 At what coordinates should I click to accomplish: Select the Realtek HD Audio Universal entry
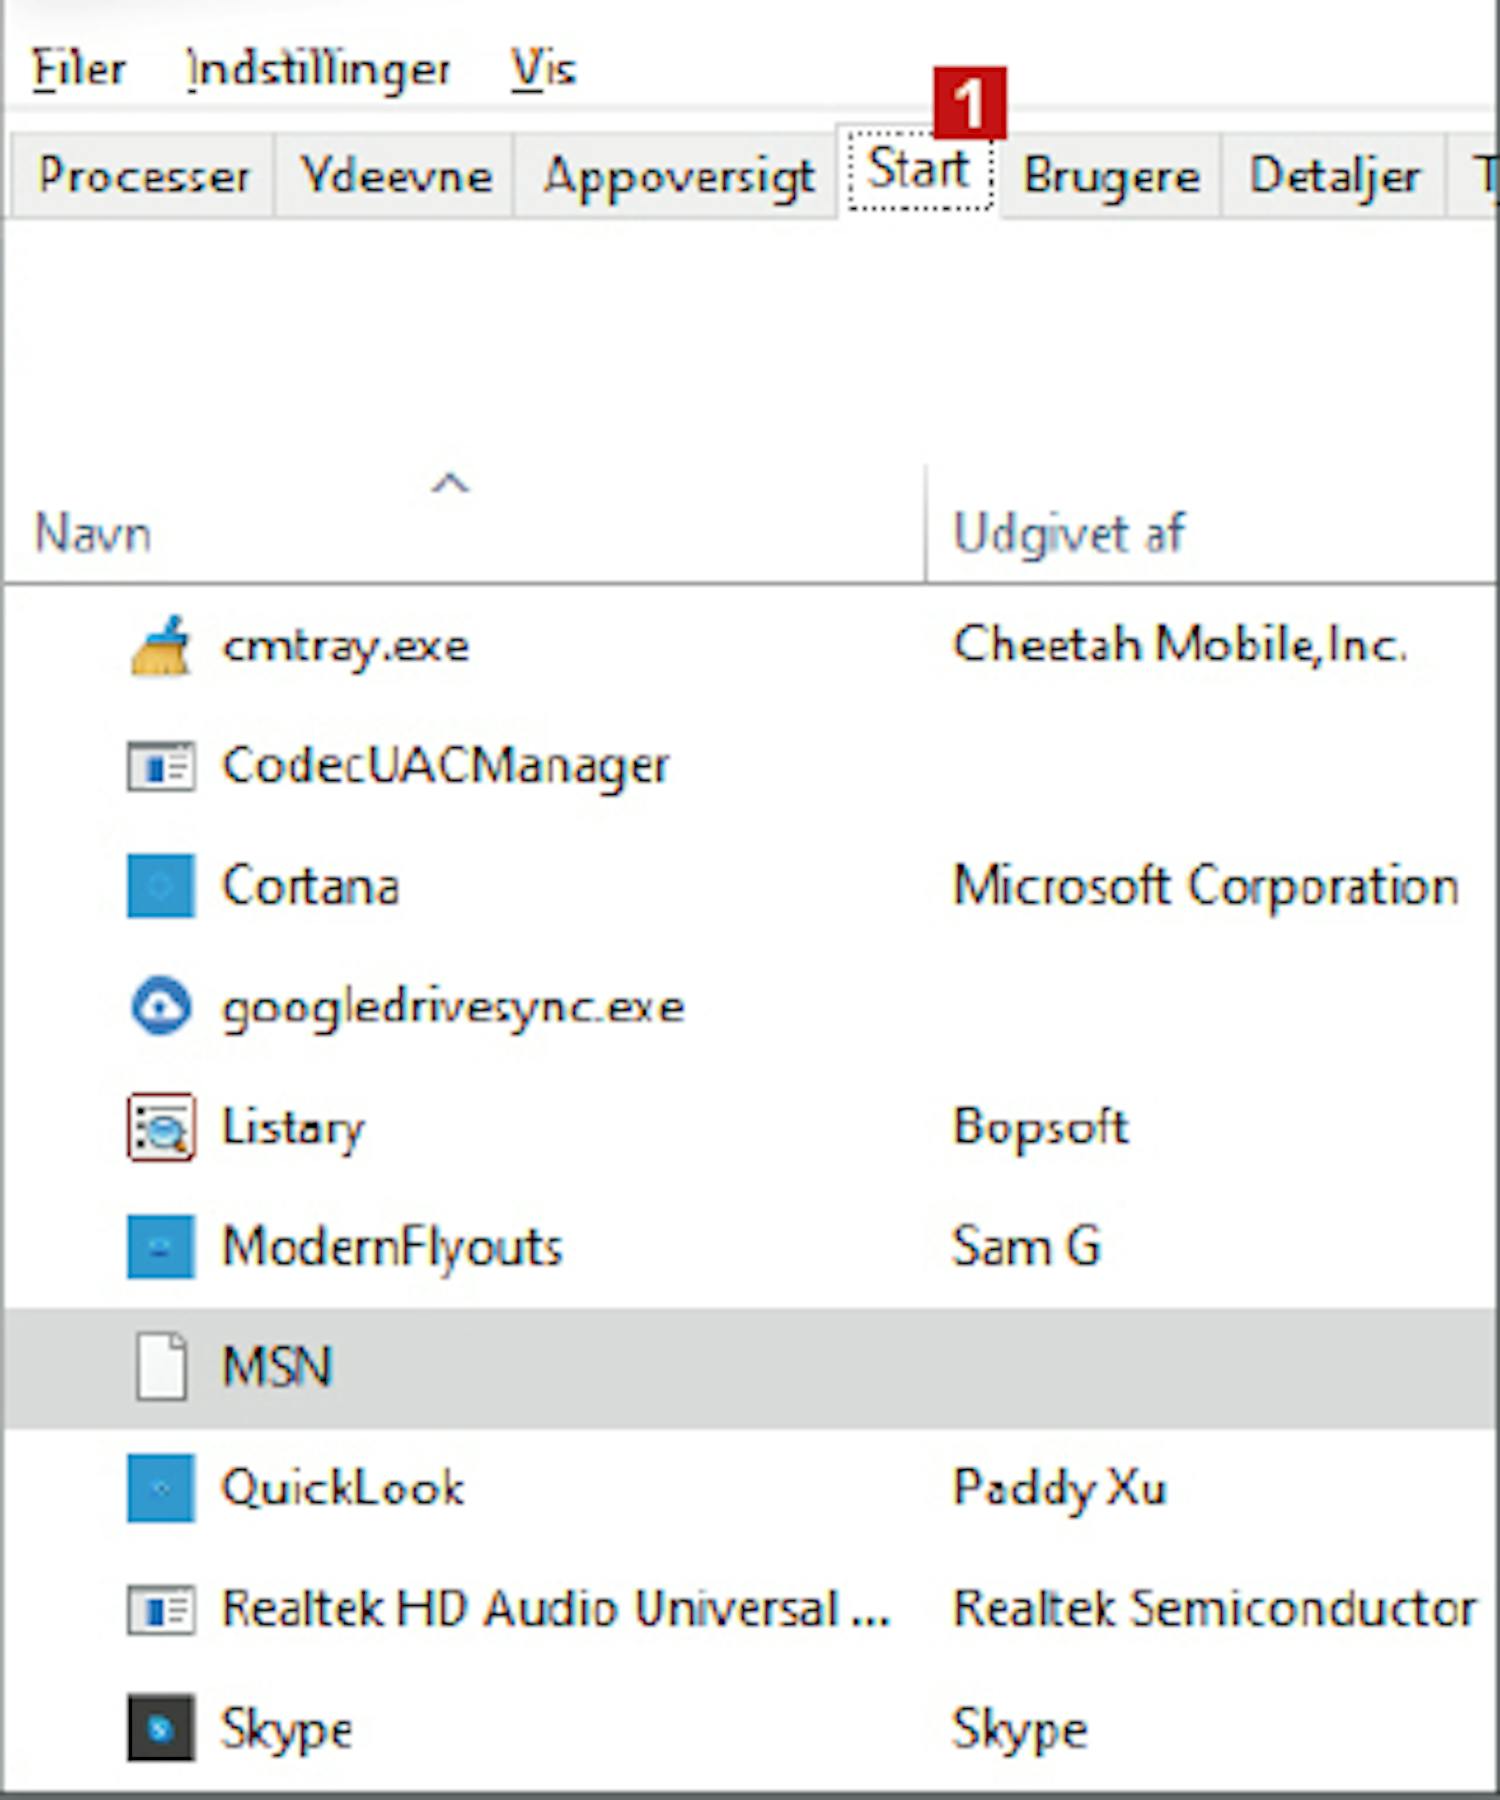556,1609
